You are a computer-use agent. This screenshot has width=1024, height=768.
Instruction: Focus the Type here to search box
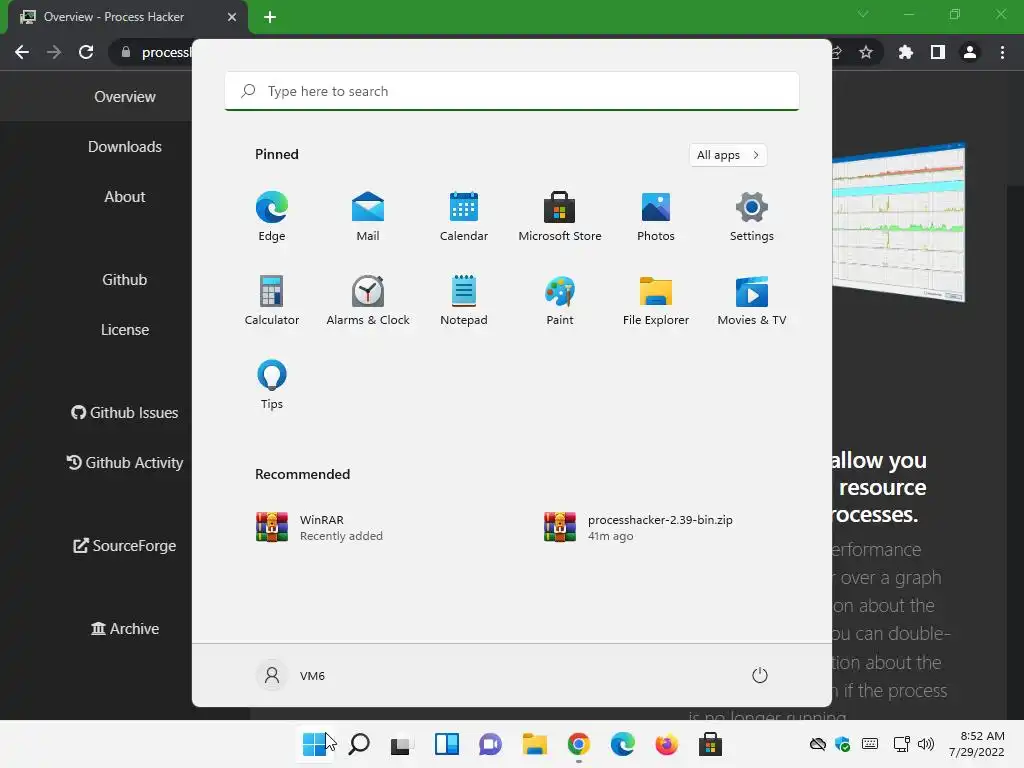pyautogui.click(x=512, y=91)
